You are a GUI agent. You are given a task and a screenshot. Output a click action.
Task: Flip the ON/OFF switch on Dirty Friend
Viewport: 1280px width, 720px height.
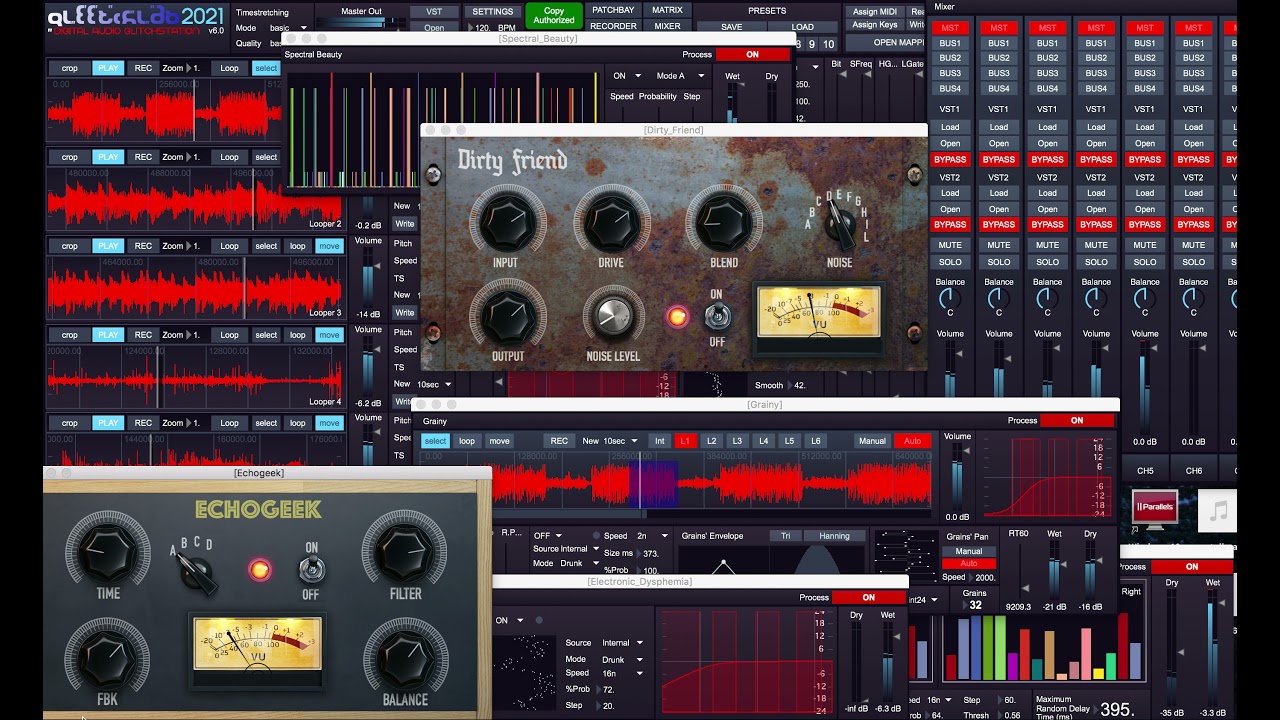click(717, 317)
